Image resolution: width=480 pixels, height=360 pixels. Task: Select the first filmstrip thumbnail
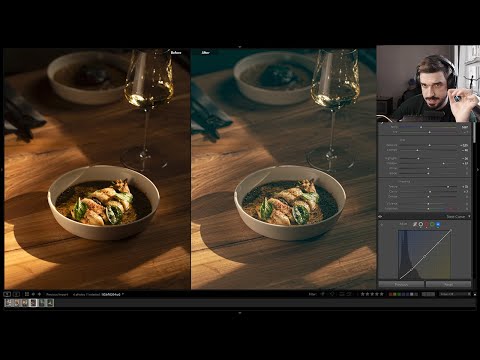(9, 303)
